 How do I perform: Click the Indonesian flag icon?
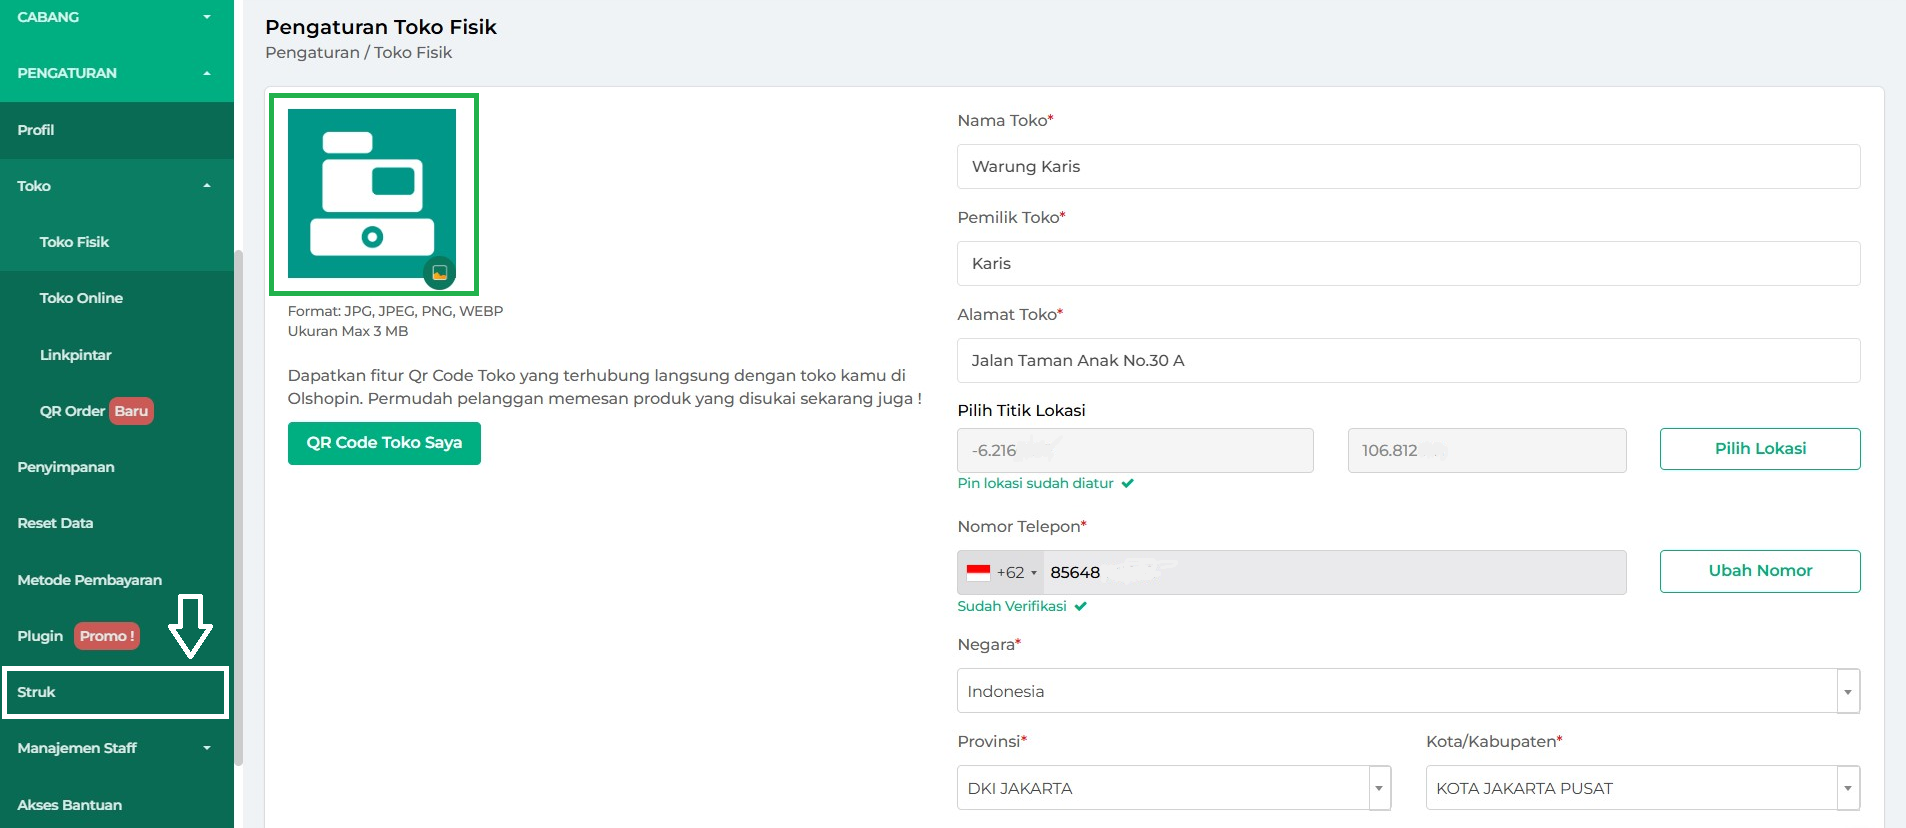click(978, 573)
